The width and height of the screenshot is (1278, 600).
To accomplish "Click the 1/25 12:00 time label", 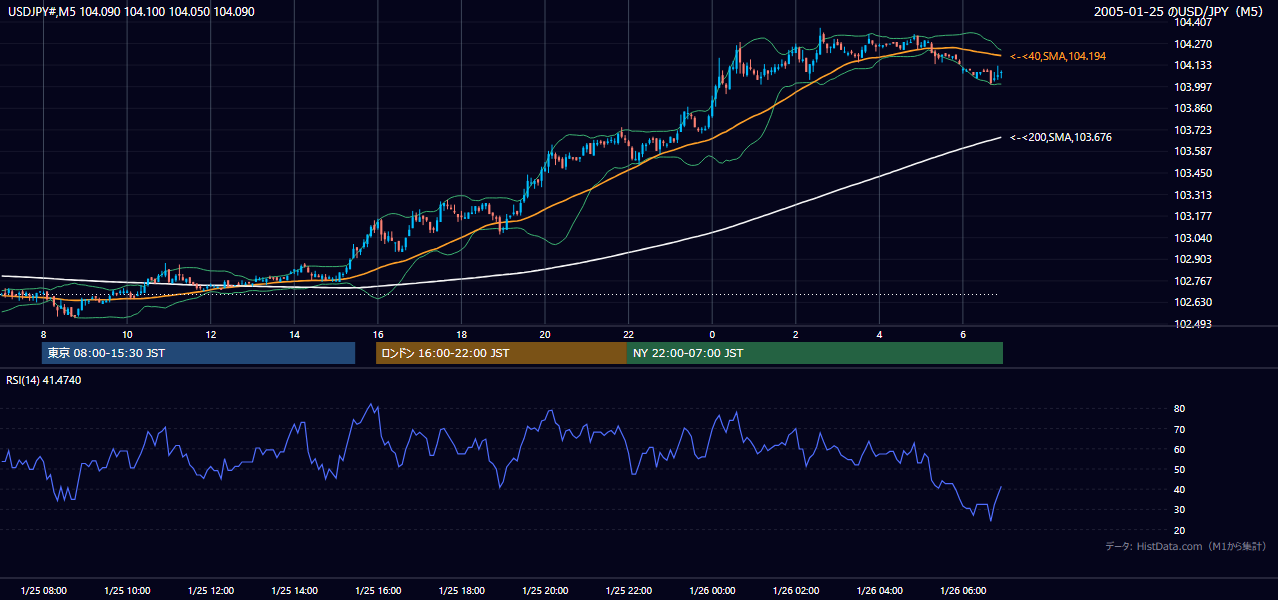I will (x=210, y=590).
